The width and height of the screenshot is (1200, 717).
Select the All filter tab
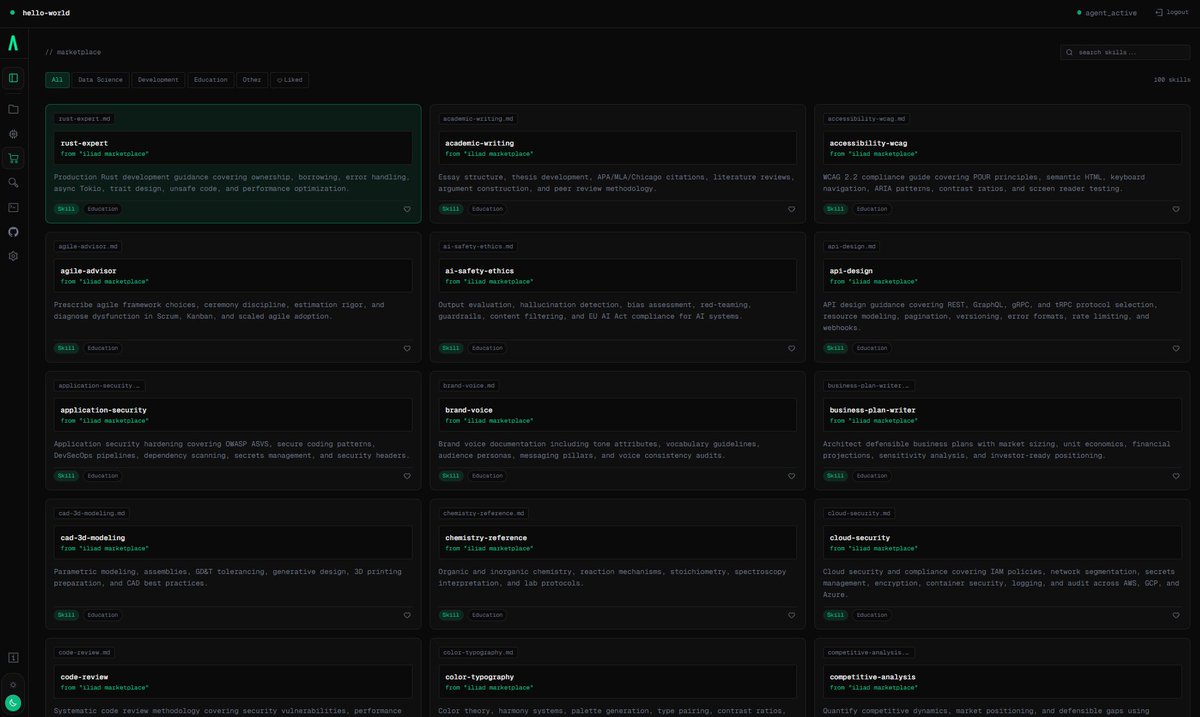(57, 80)
